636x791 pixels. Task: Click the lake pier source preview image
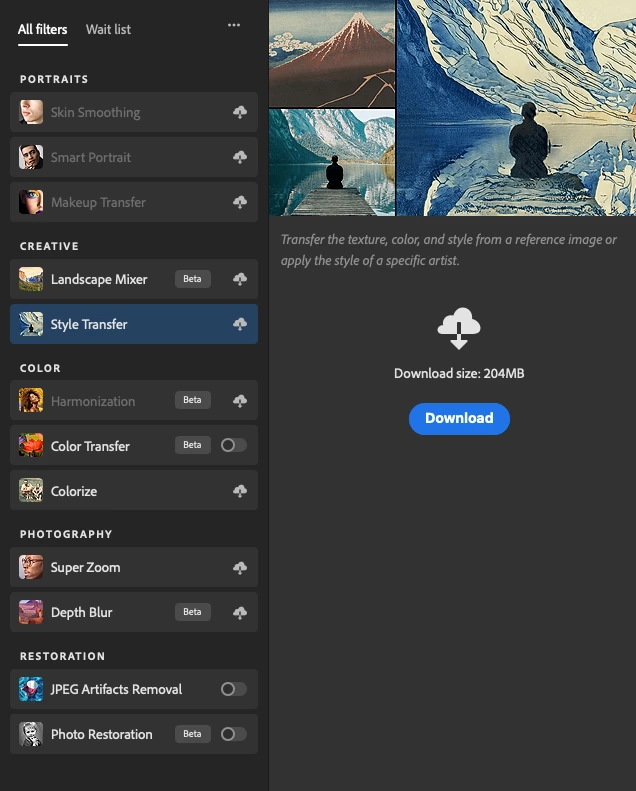click(x=332, y=162)
